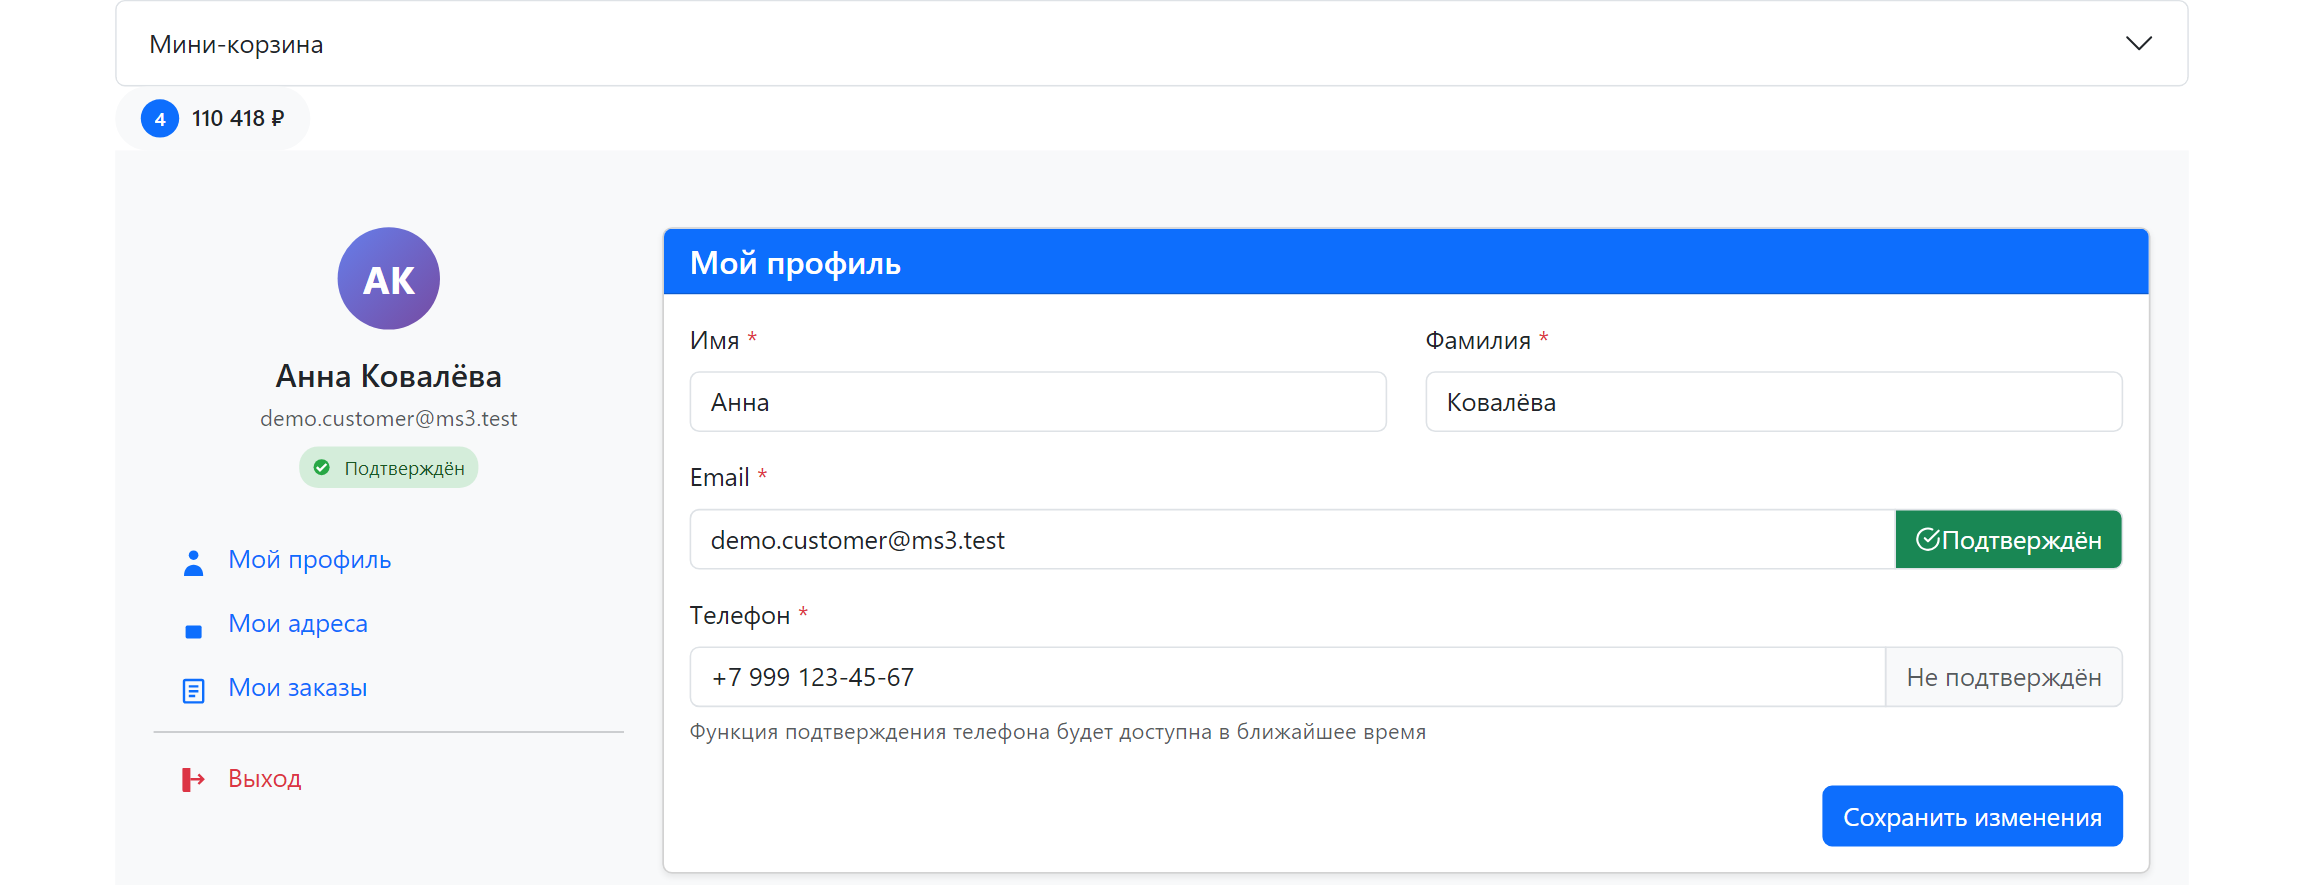Image resolution: width=2304 pixels, height=885 pixels.
Task: Focus the Фамилия field containing Ковалёва
Action: 1773,402
